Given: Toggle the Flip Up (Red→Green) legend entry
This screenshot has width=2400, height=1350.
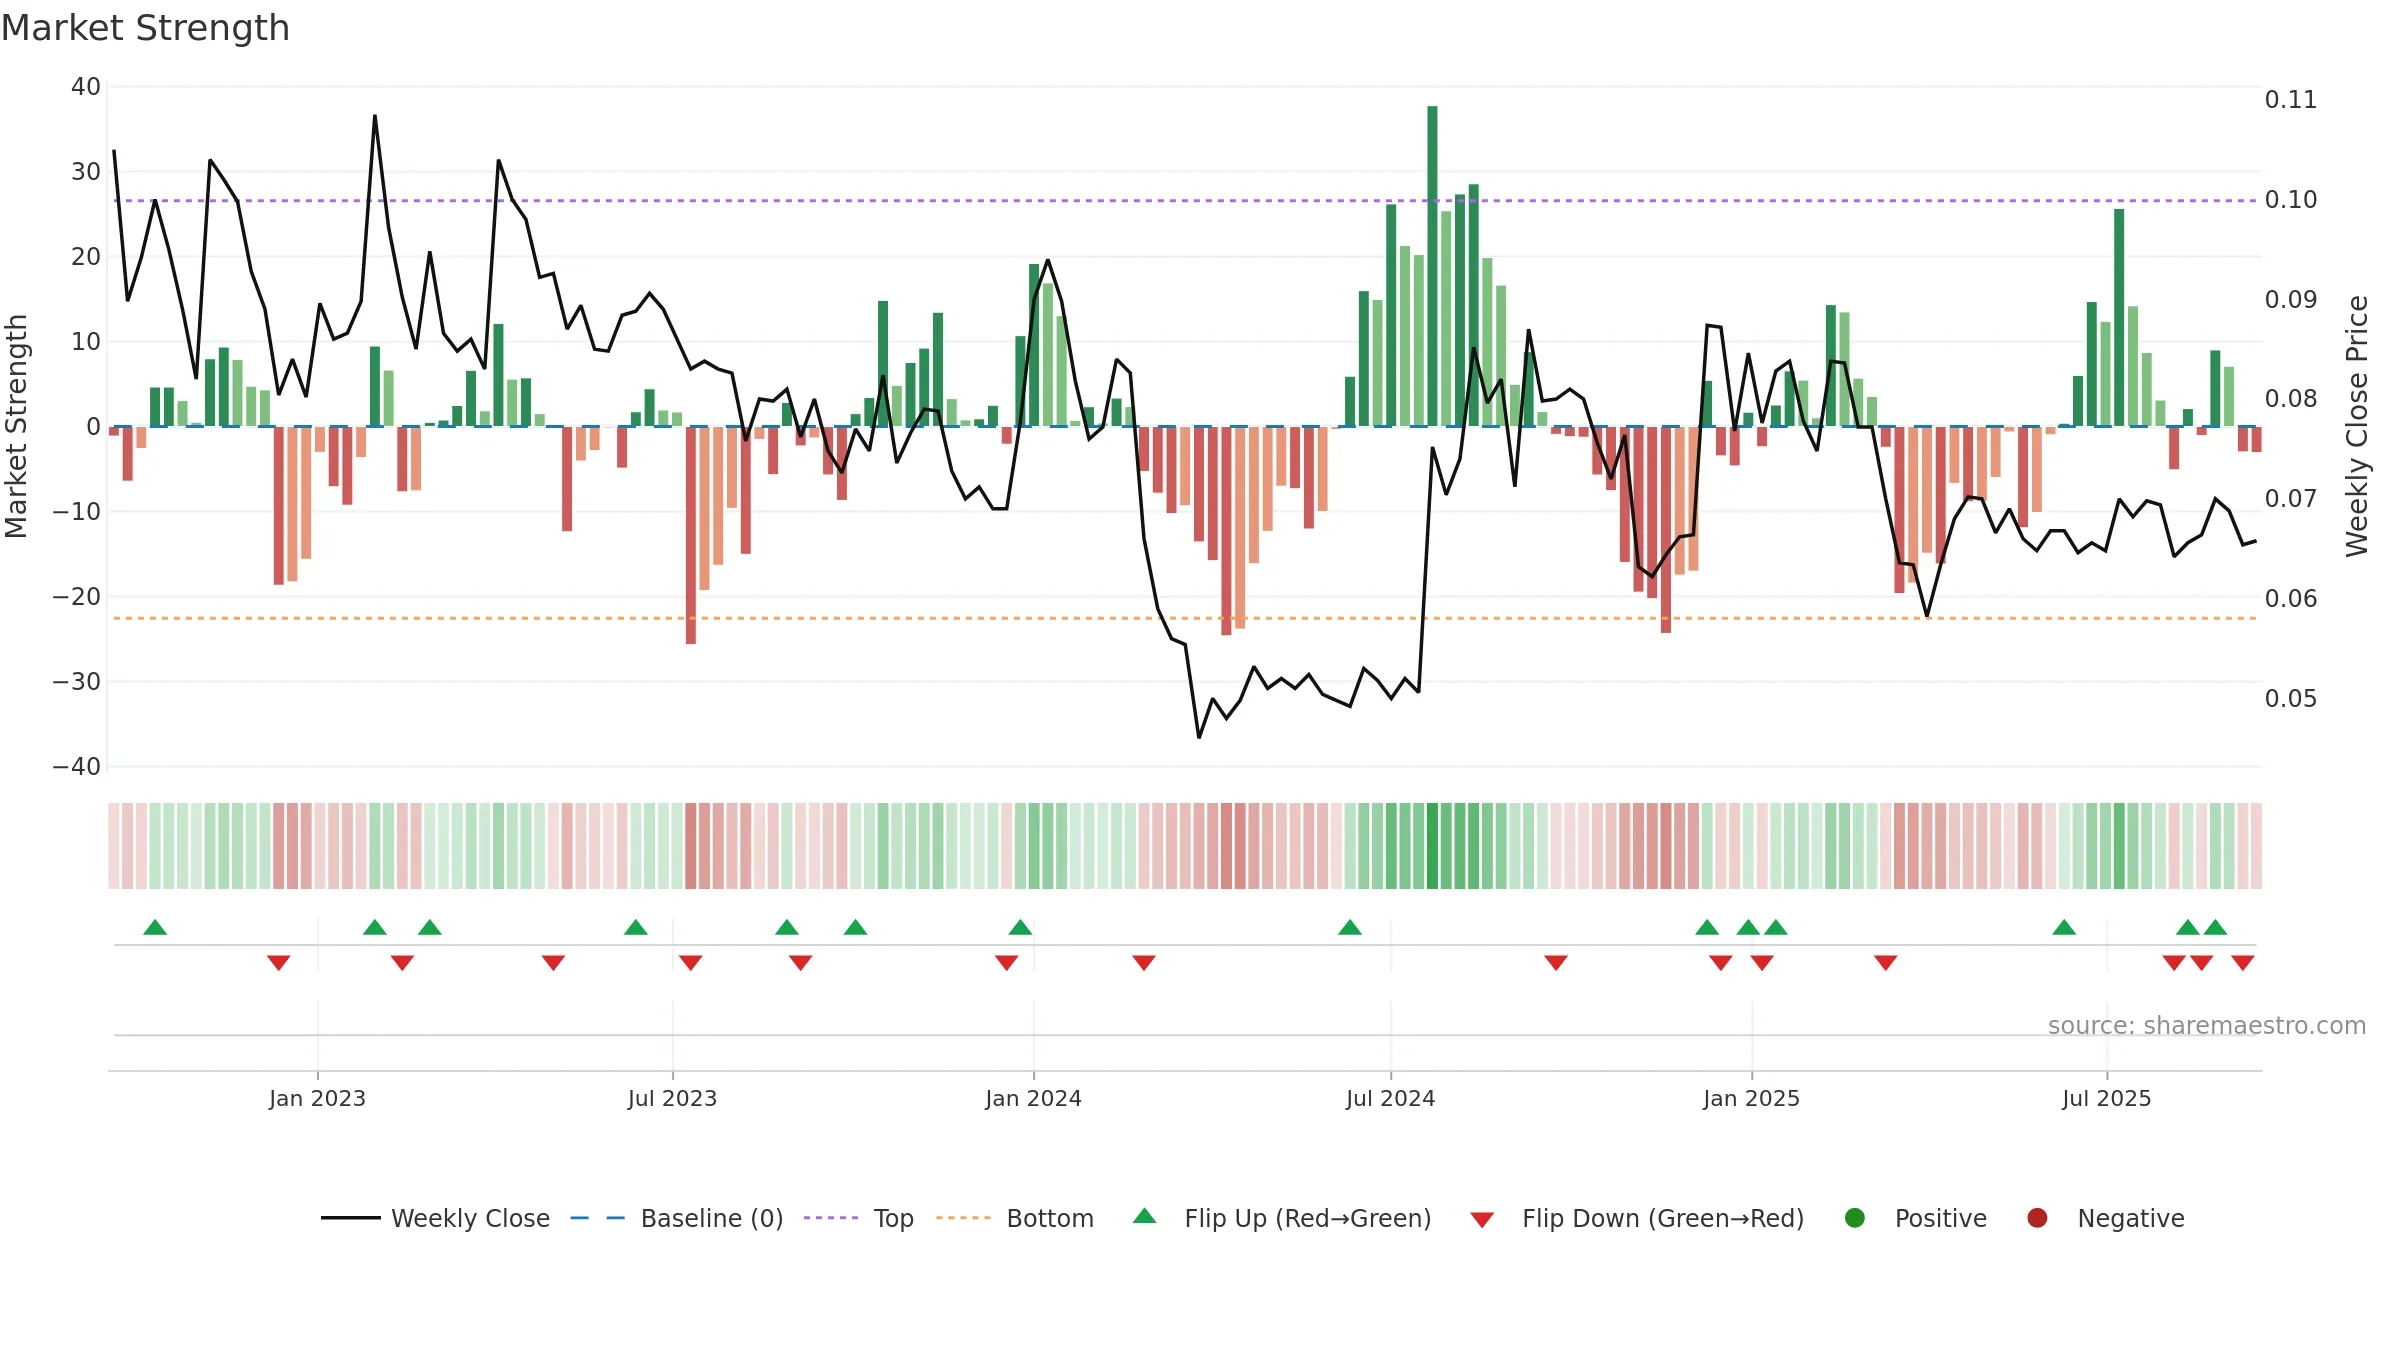Looking at the screenshot, I should 1282,1218.
